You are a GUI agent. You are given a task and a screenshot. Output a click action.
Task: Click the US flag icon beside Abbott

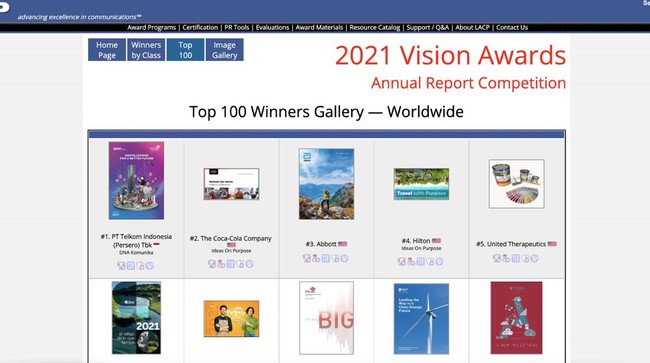pyautogui.click(x=342, y=244)
